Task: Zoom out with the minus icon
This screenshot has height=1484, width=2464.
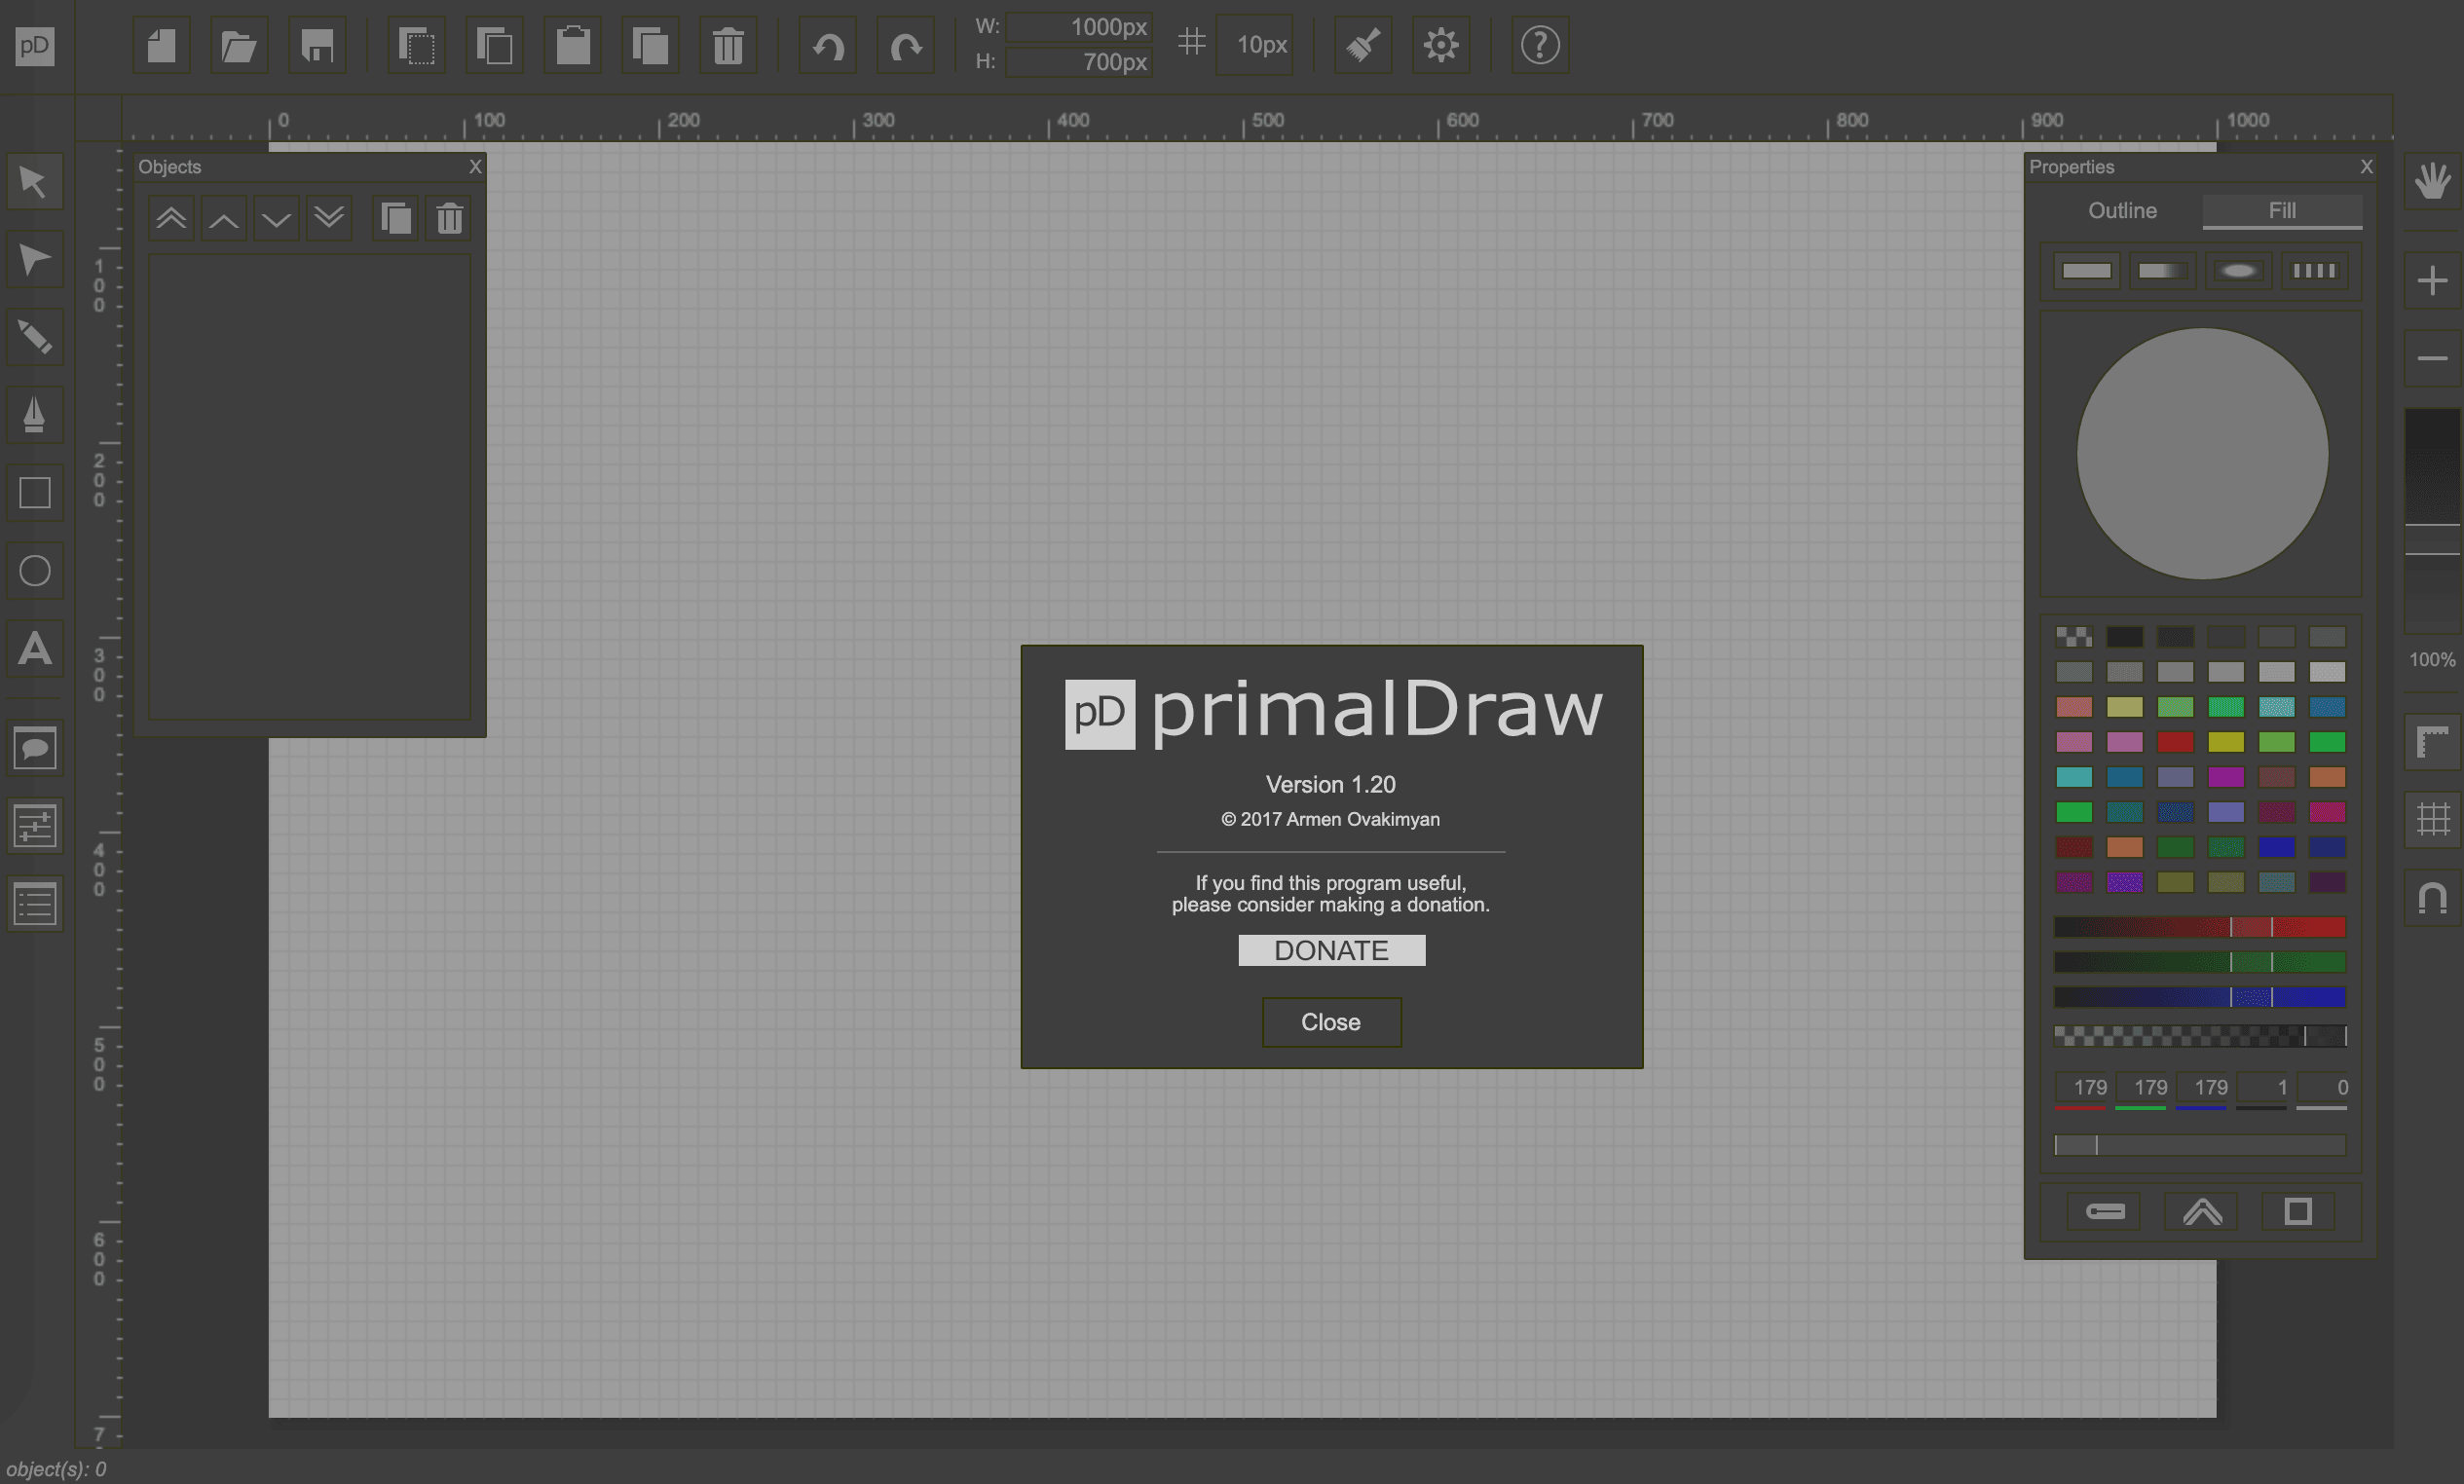Action: (x=2433, y=358)
